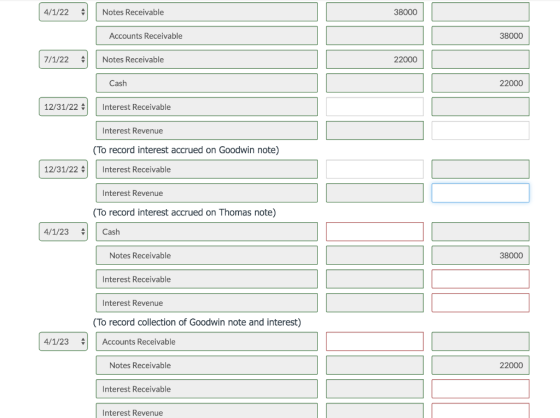Click debit field for Thomas Interest Receivable accrual
The height and width of the screenshot is (418, 560).
(x=375, y=169)
